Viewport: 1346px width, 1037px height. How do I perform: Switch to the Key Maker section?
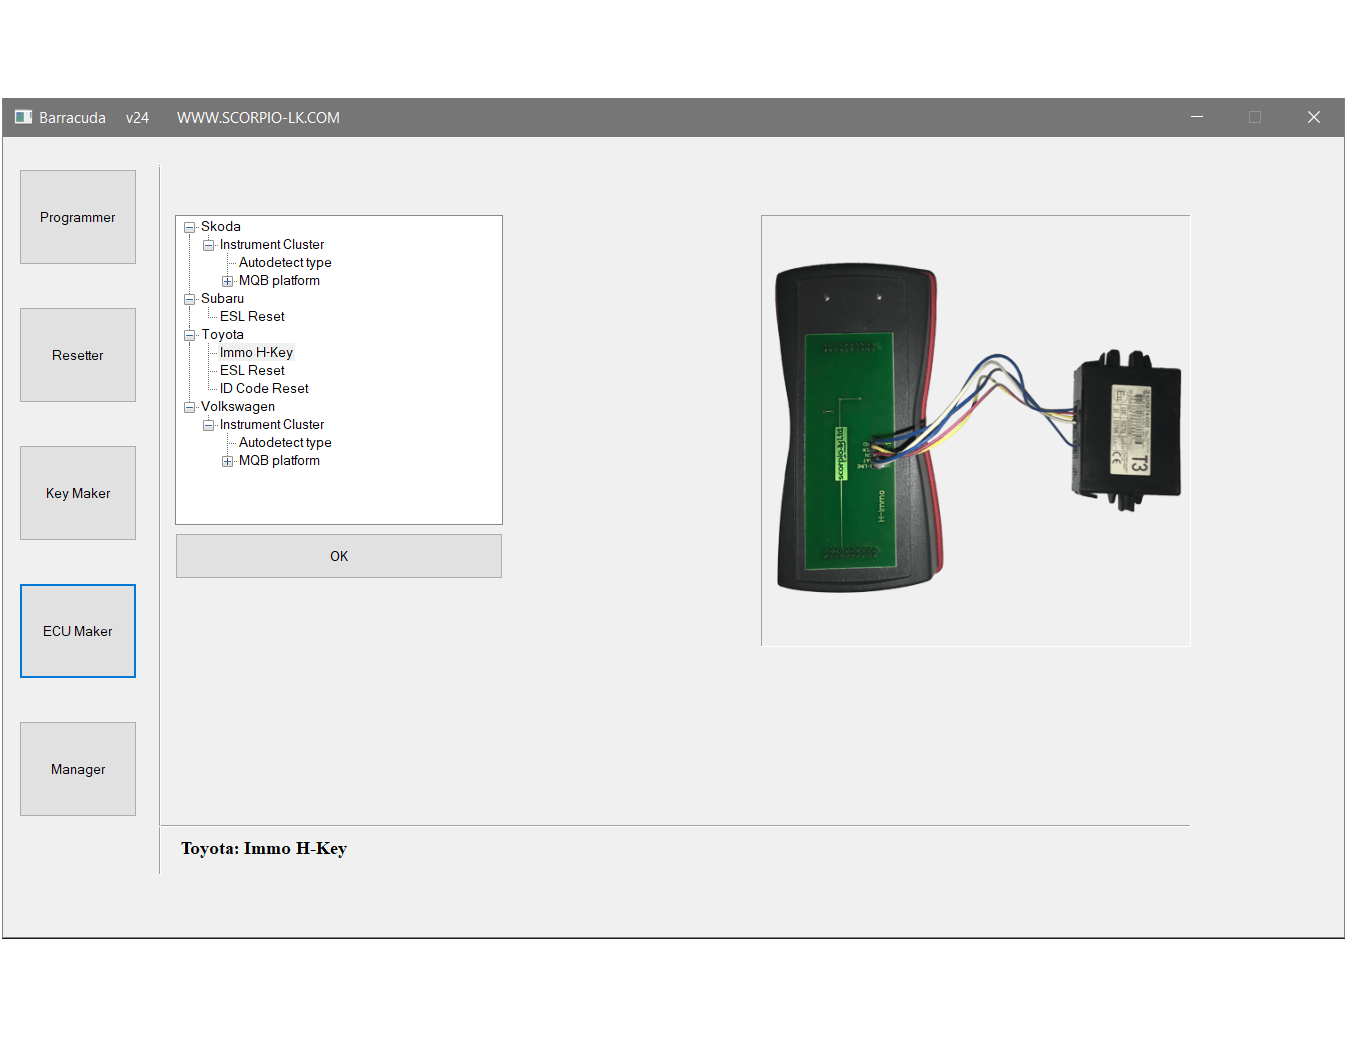pyautogui.click(x=78, y=493)
